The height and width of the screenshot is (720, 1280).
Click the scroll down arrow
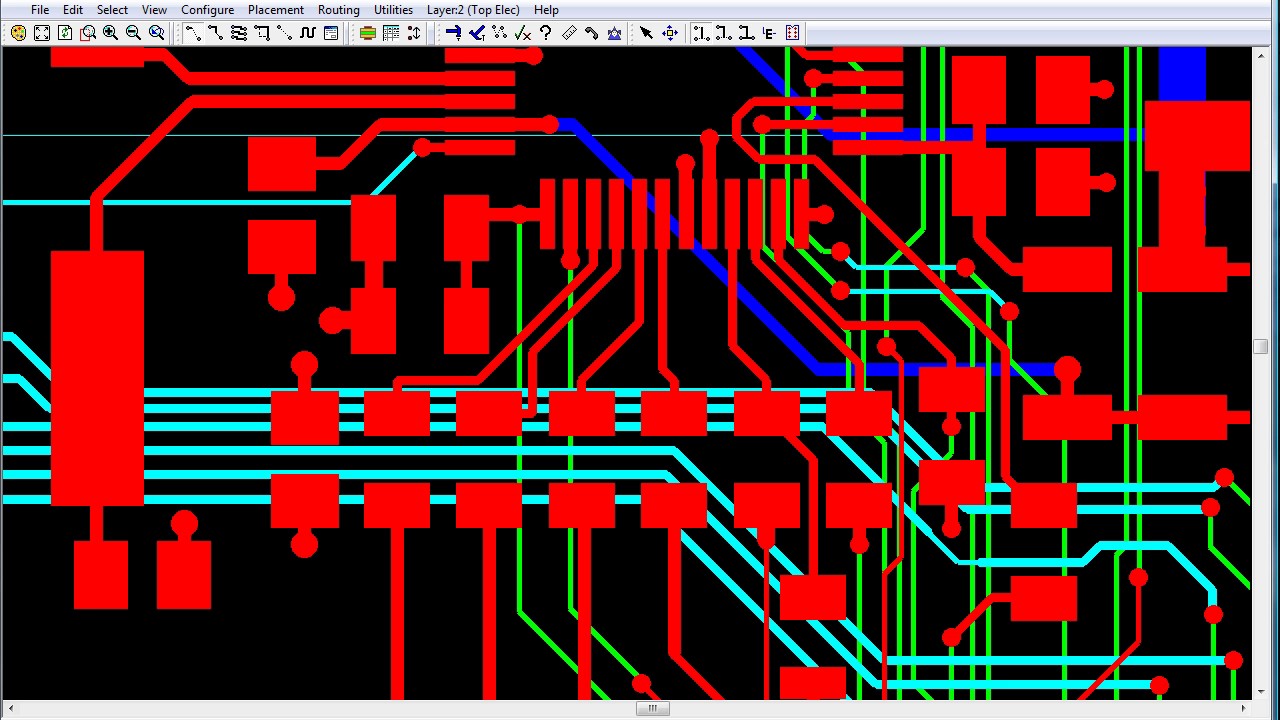[x=1260, y=692]
